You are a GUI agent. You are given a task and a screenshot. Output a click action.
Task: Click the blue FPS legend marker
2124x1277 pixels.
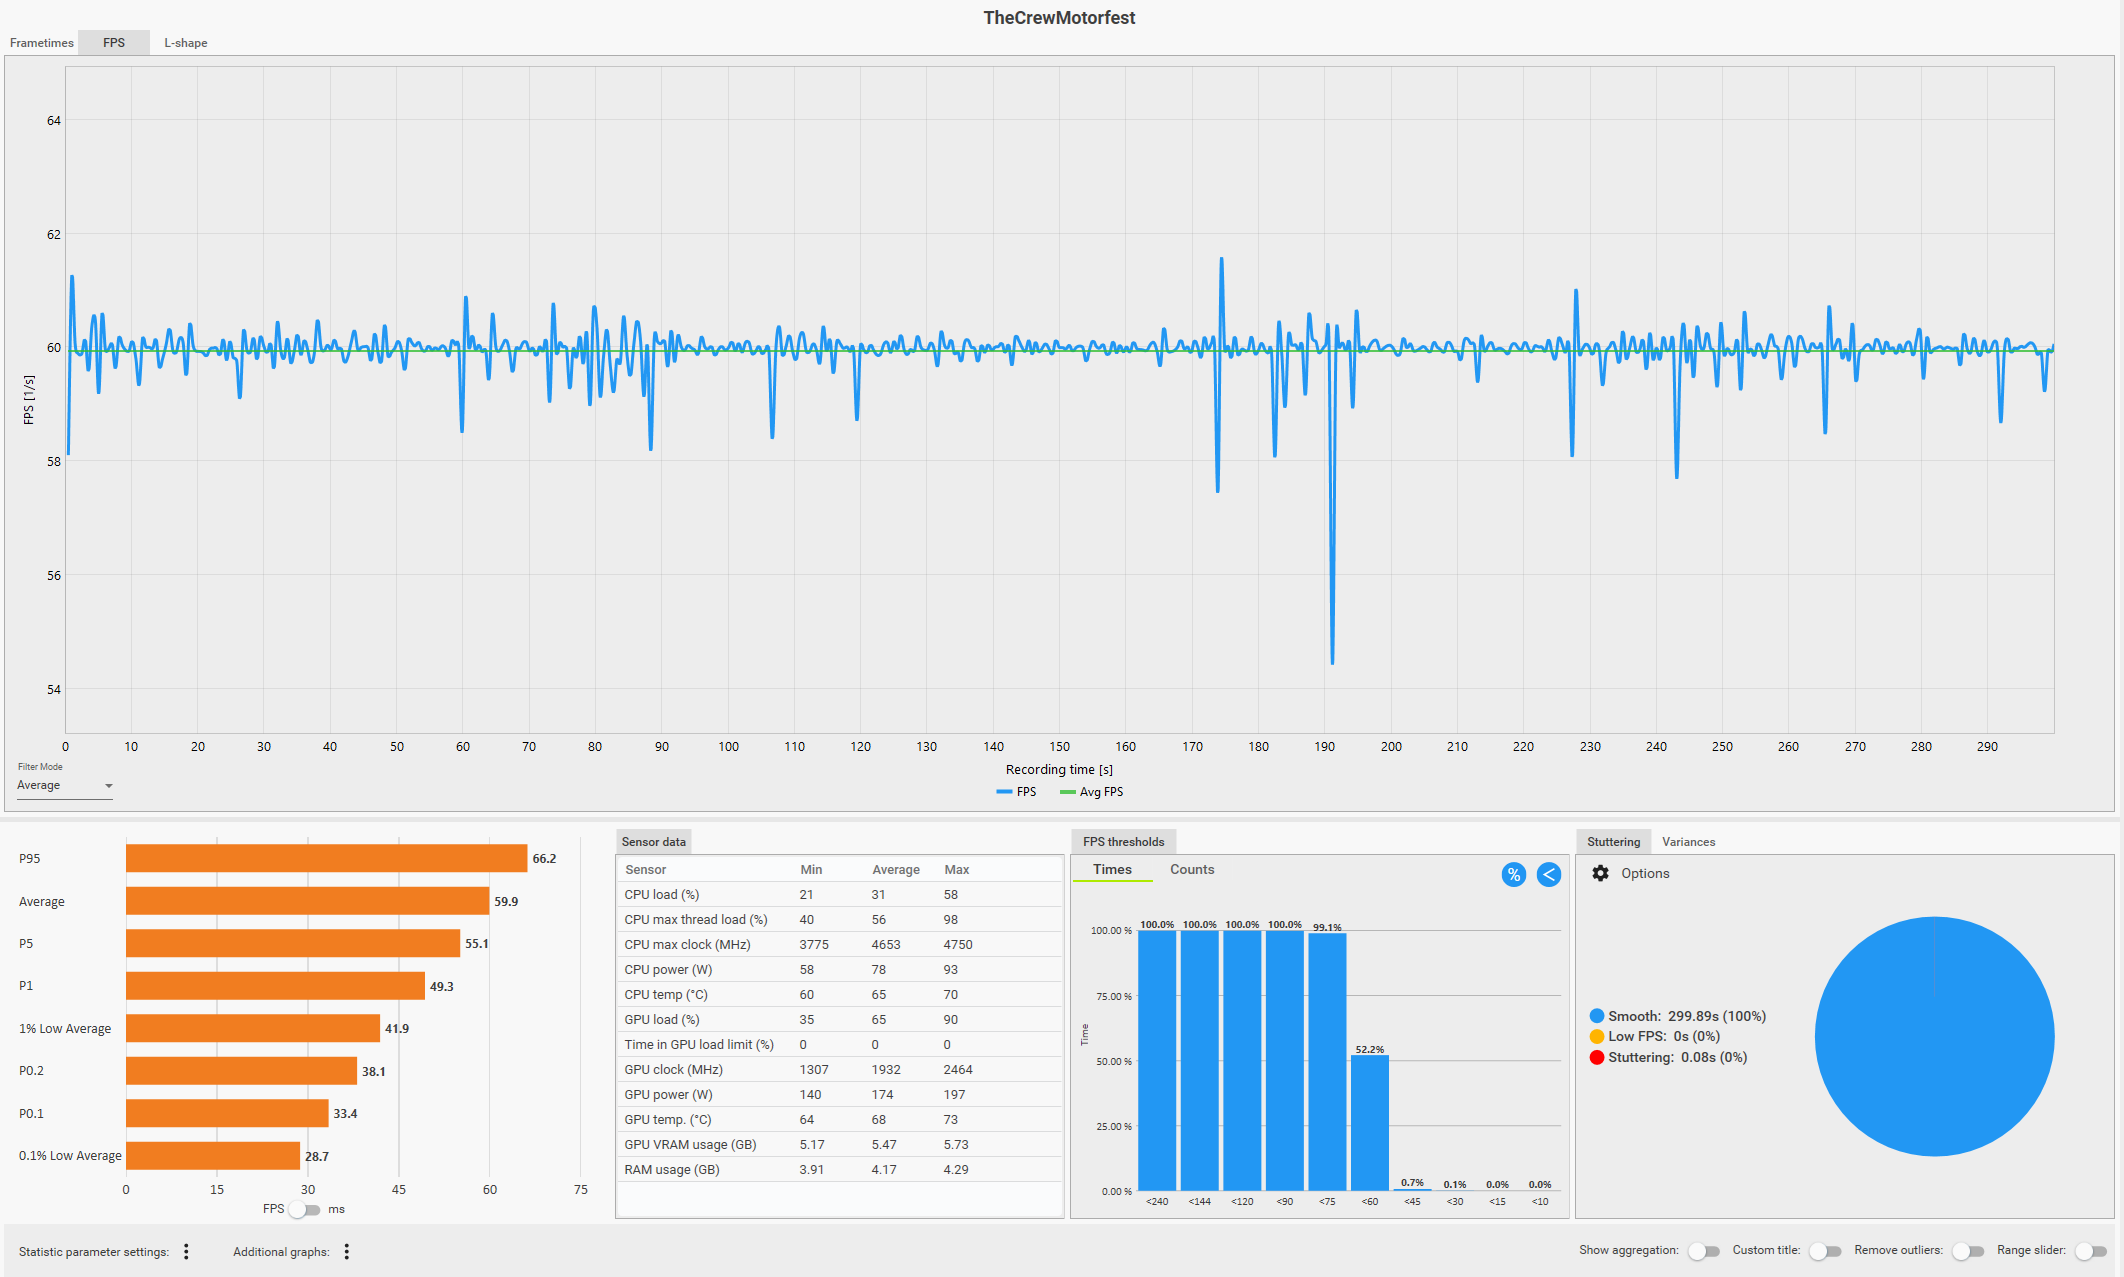tap(1004, 792)
